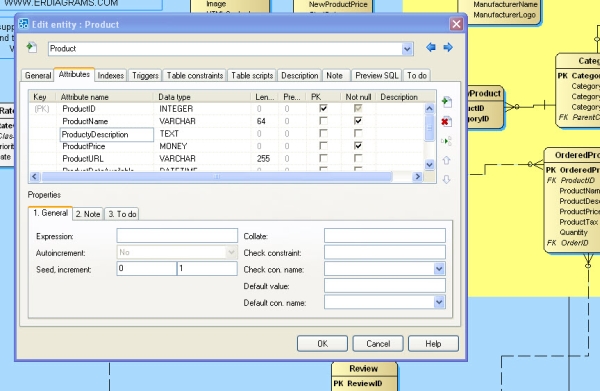Click the OK button
This screenshot has width=600, height=391.
[322, 344]
